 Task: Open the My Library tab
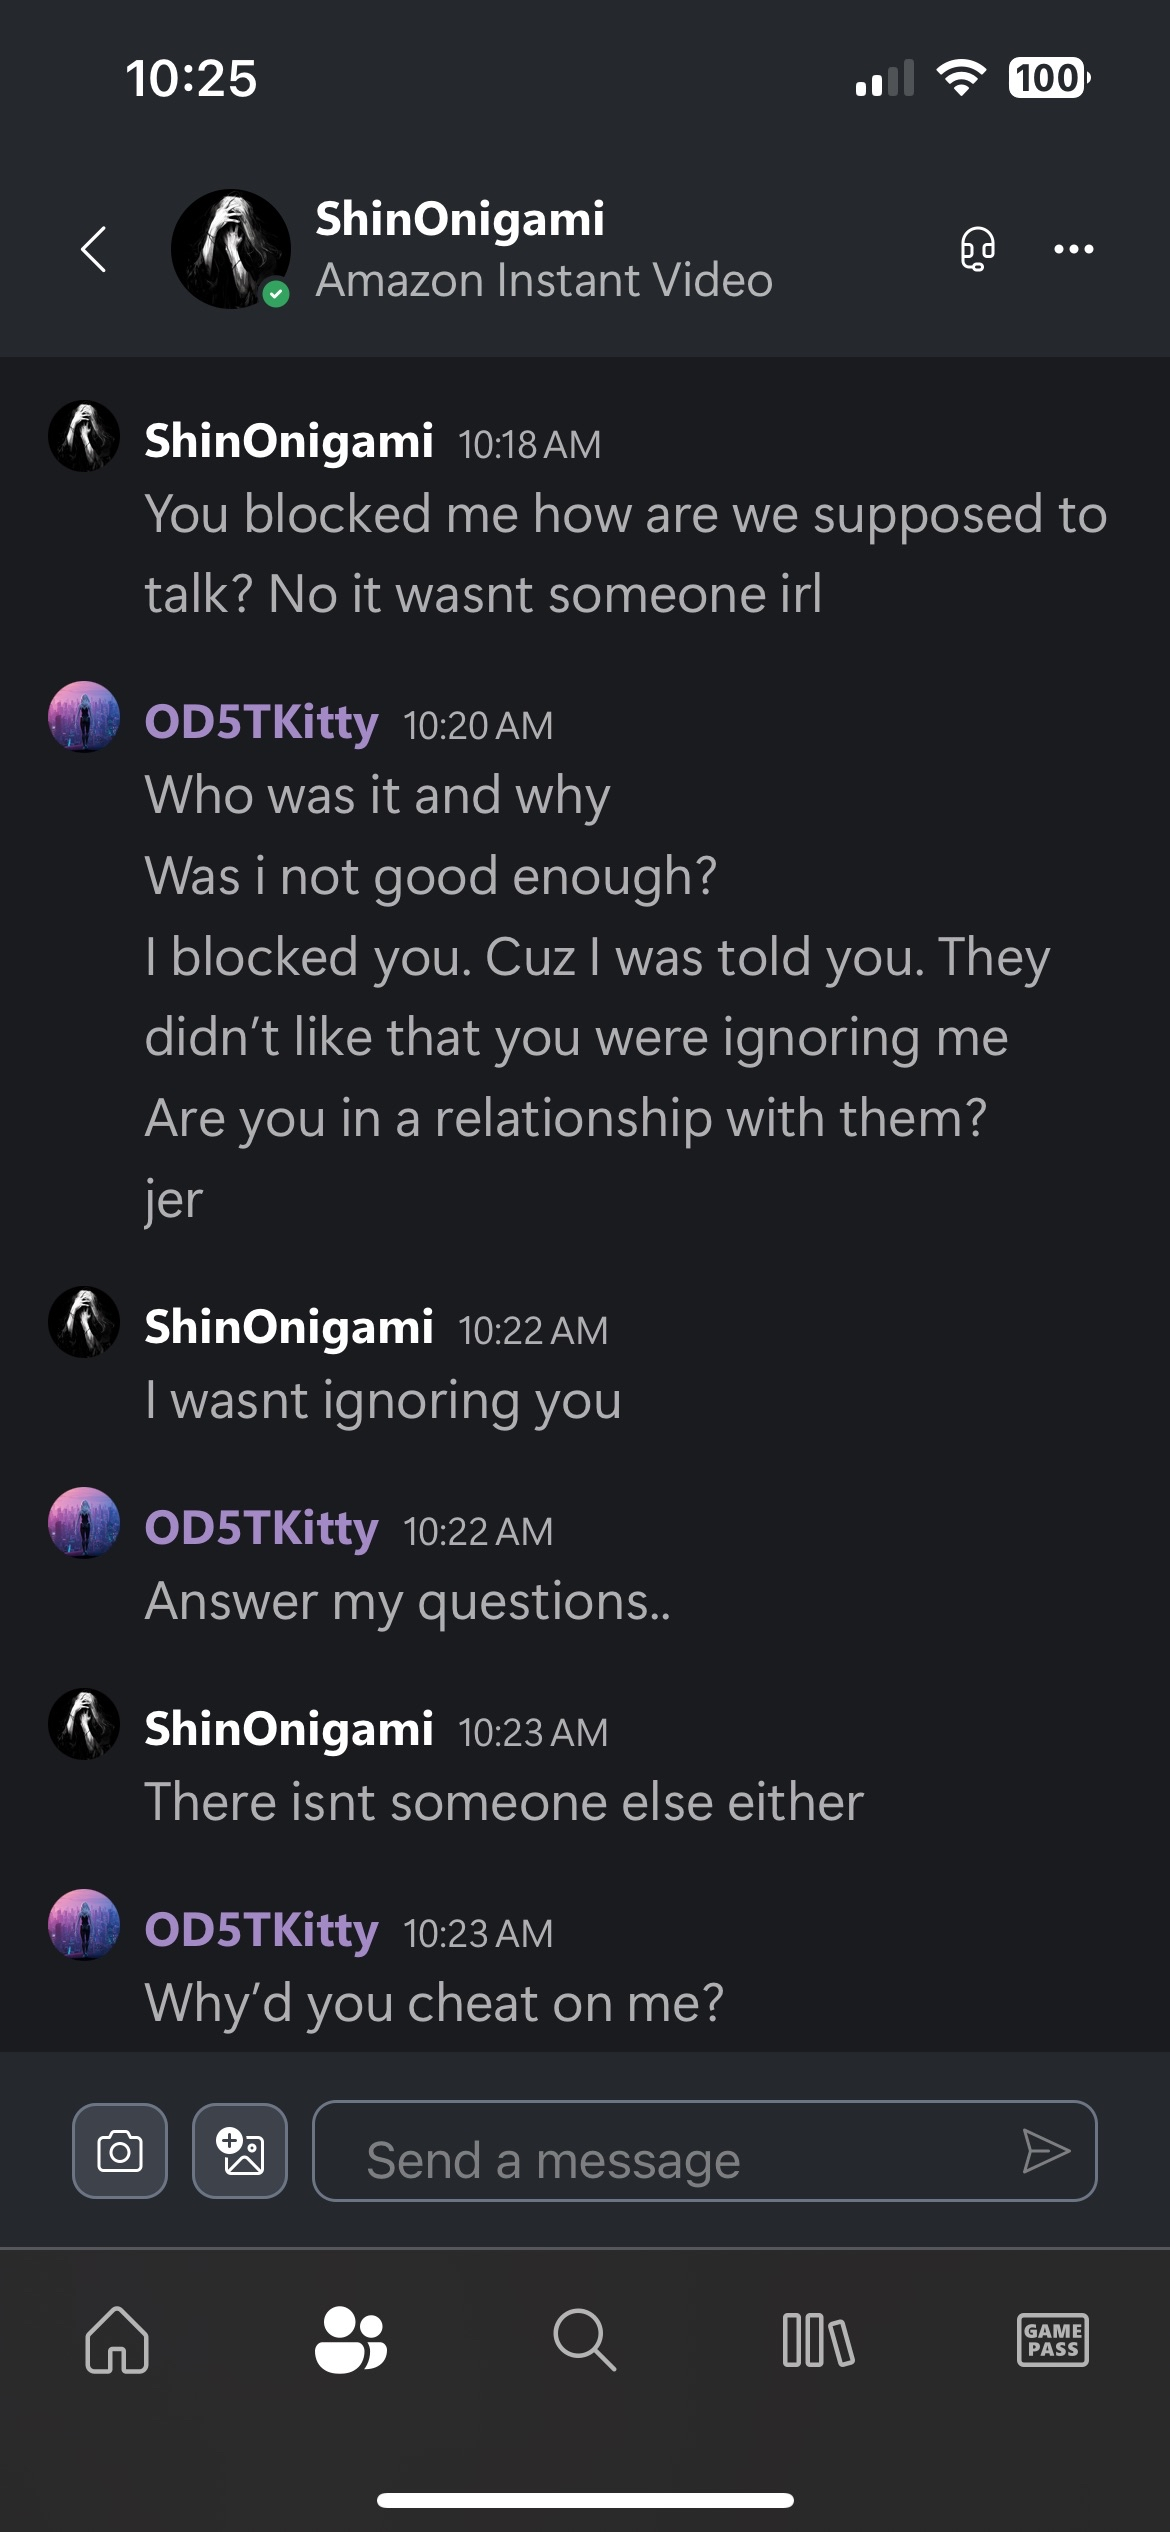[x=818, y=2340]
